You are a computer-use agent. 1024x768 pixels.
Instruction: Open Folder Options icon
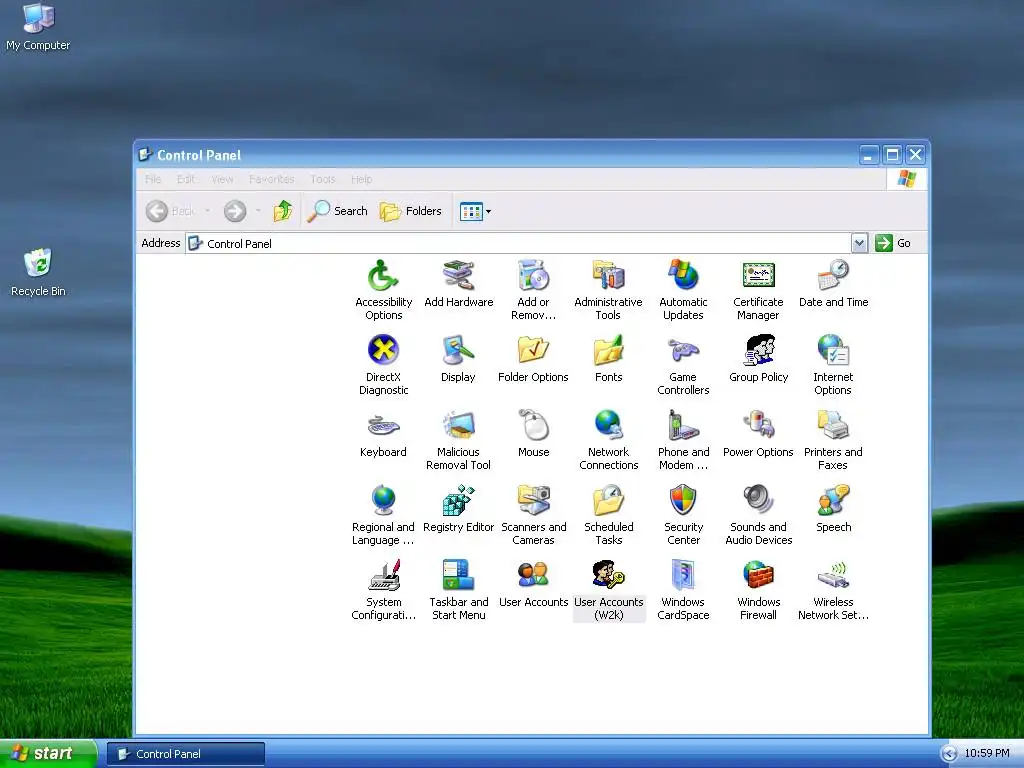click(x=534, y=359)
